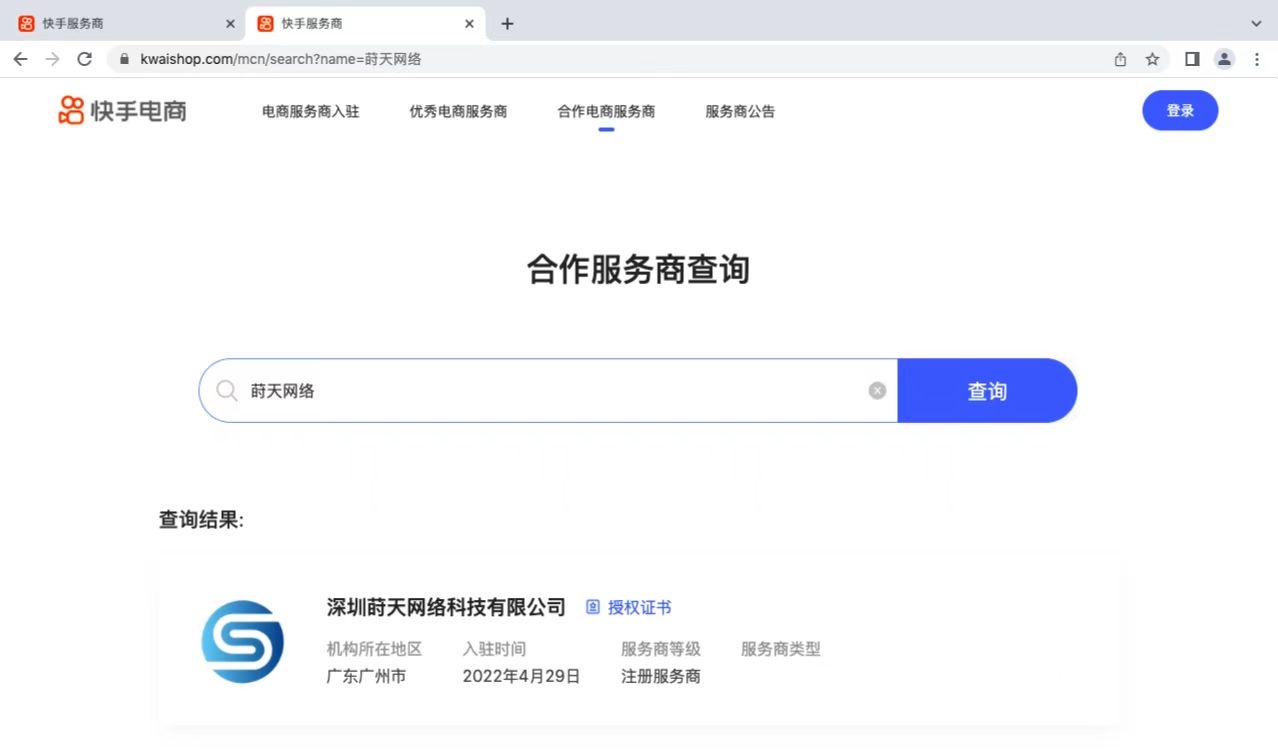
Task: Open 服务商公告 navigation item
Action: click(x=740, y=111)
